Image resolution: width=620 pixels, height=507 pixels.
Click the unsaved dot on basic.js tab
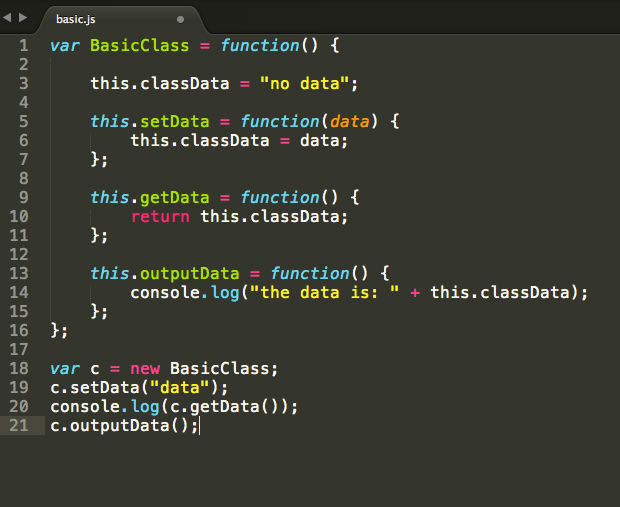pos(180,18)
